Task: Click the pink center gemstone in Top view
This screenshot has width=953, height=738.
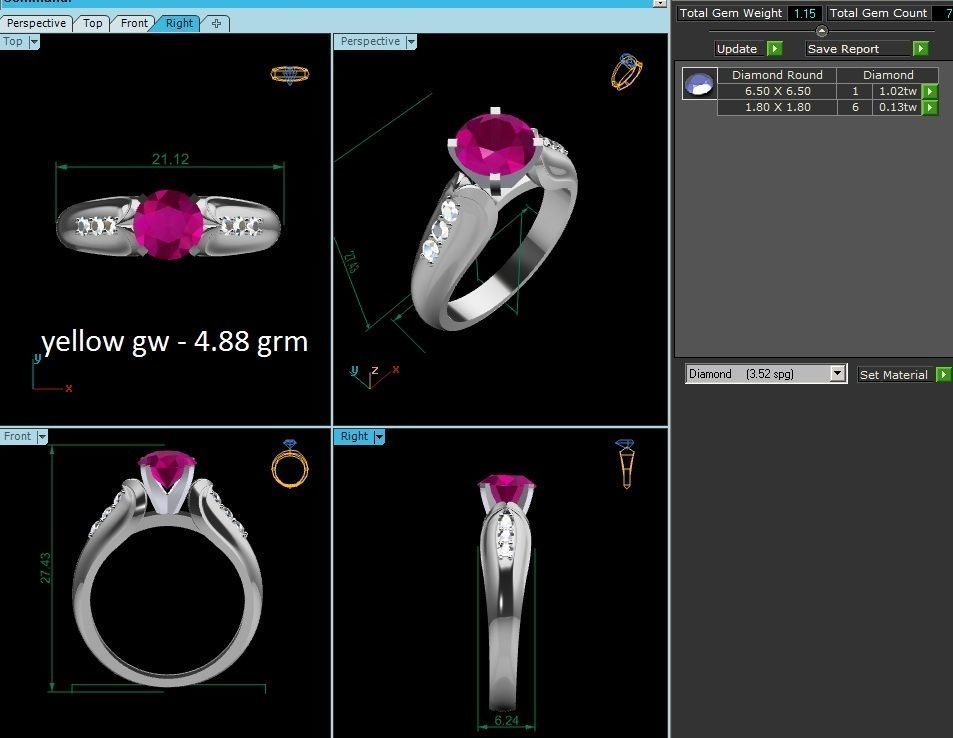Action: 168,224
